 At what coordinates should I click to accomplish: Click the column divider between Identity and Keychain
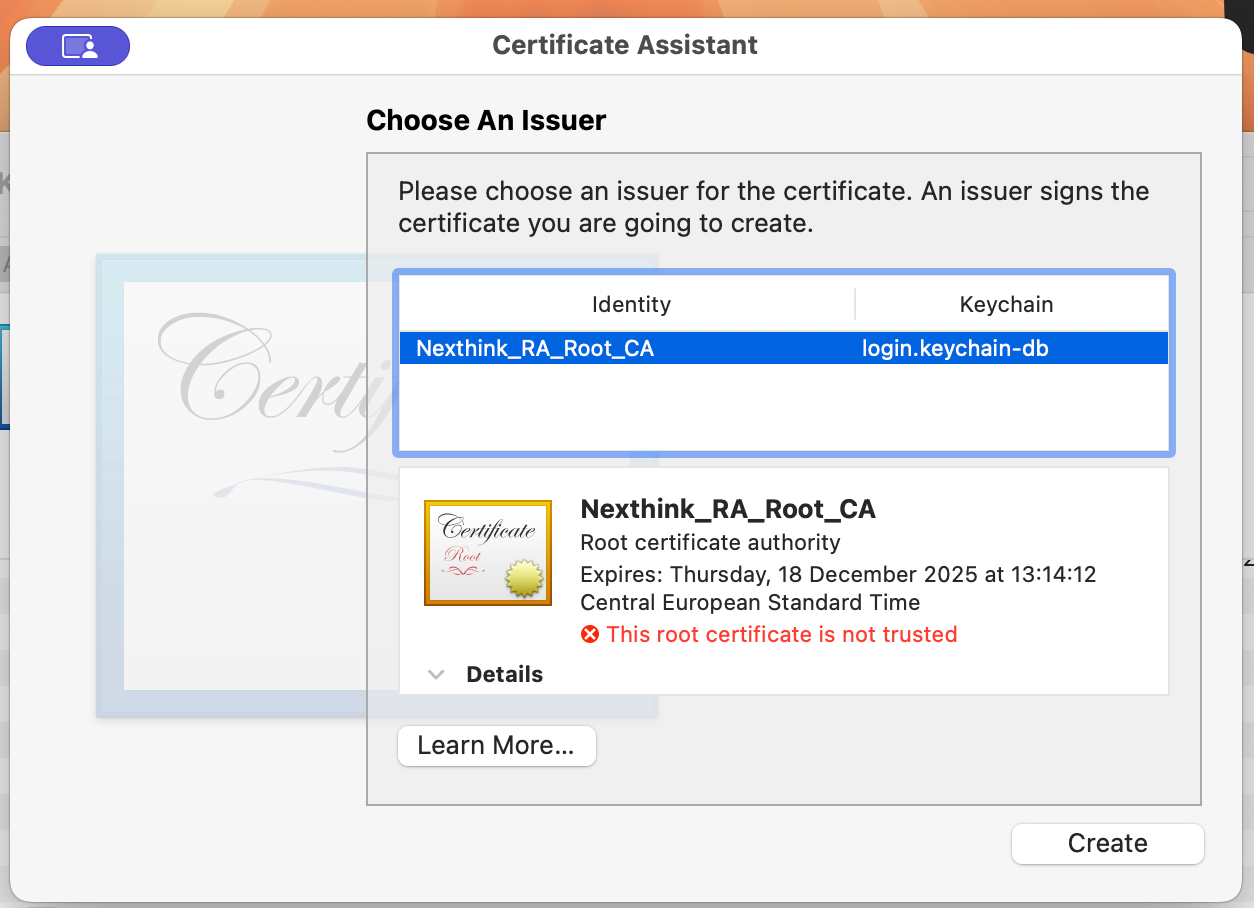pos(855,304)
